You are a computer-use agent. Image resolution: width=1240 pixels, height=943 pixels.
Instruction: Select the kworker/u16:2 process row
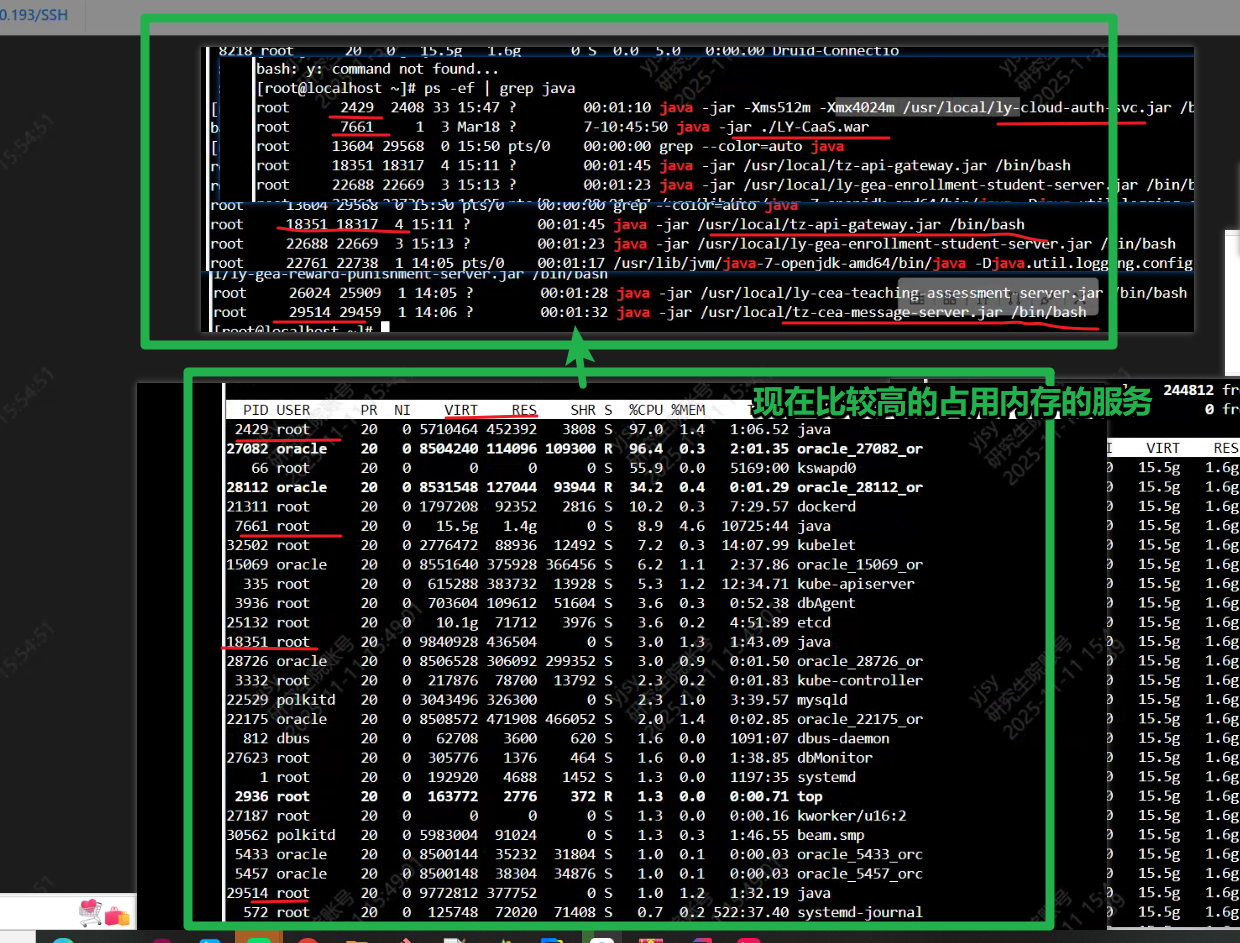point(574,816)
